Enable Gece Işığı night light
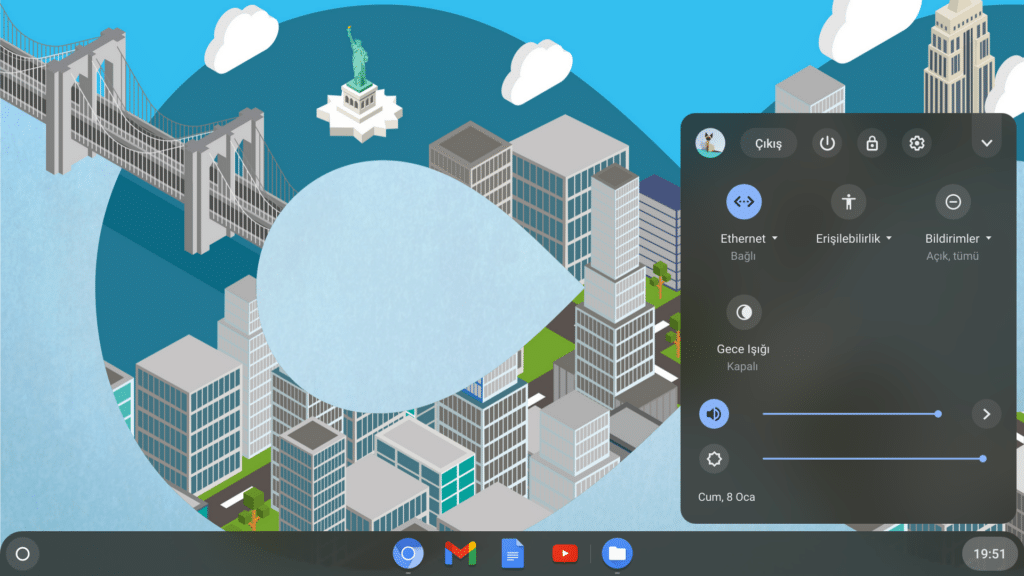The height and width of the screenshot is (576, 1024). (744, 312)
